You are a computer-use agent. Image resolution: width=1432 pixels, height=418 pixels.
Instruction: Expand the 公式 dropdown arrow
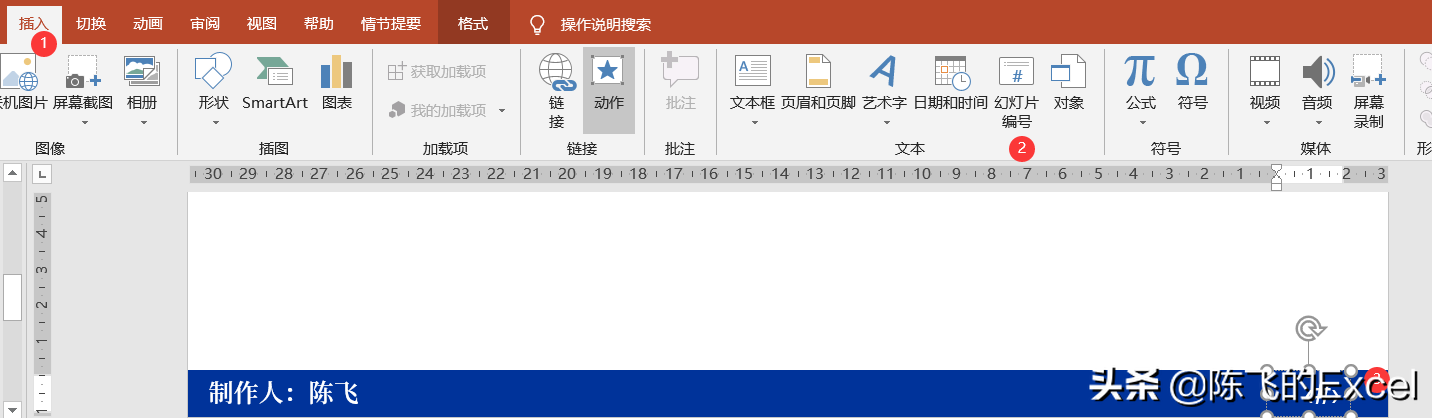(1141, 123)
